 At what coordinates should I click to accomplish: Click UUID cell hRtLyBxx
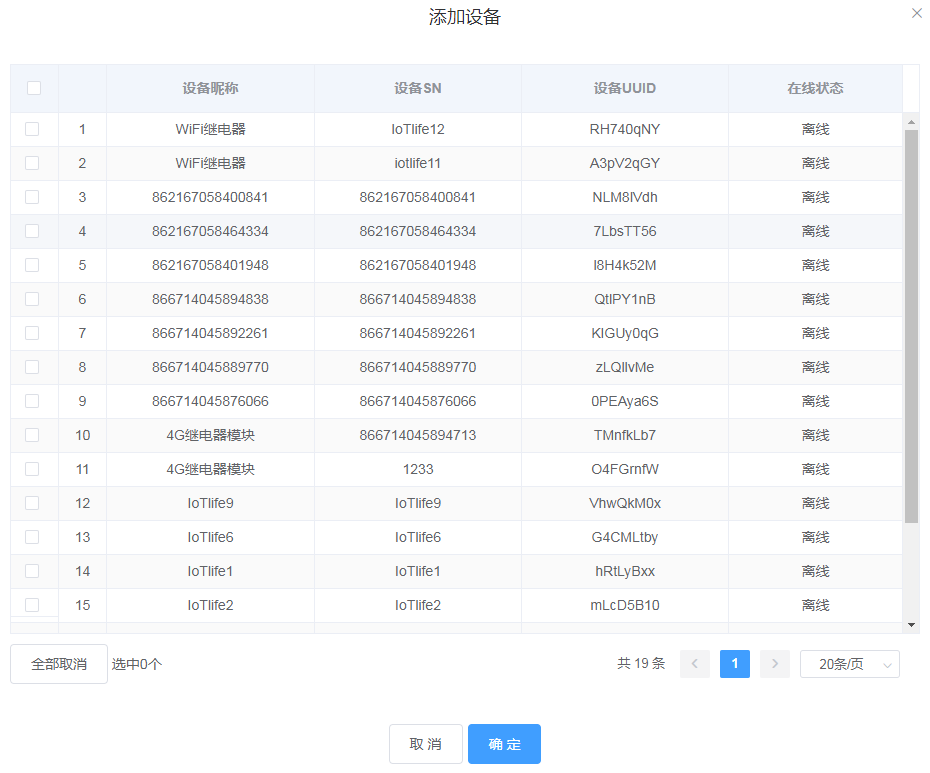click(x=625, y=571)
